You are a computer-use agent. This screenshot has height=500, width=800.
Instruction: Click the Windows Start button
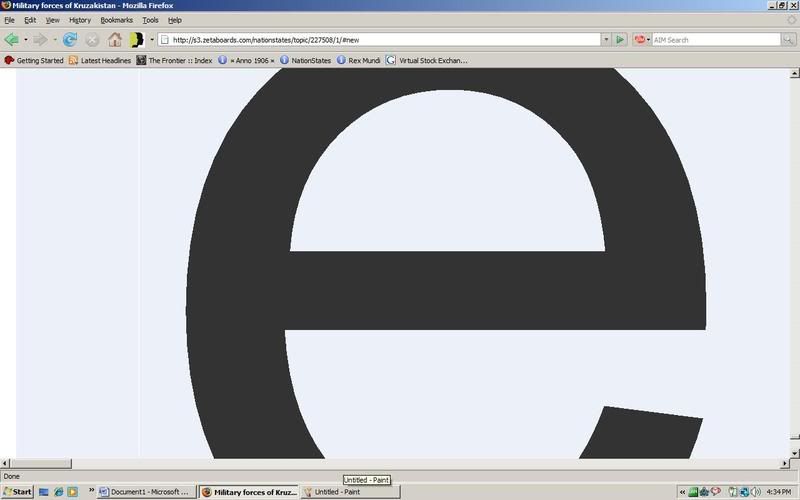(17, 492)
